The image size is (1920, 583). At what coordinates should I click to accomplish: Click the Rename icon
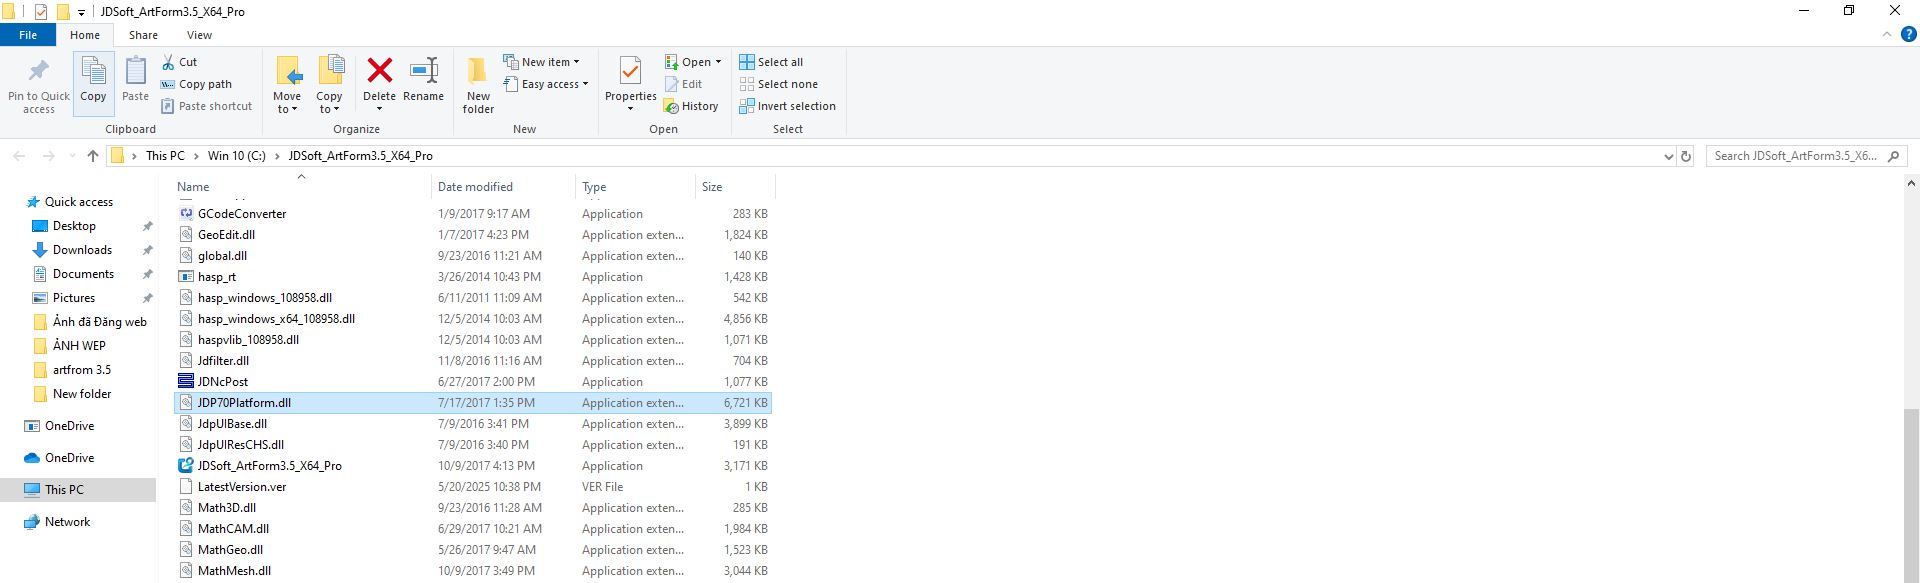(424, 70)
